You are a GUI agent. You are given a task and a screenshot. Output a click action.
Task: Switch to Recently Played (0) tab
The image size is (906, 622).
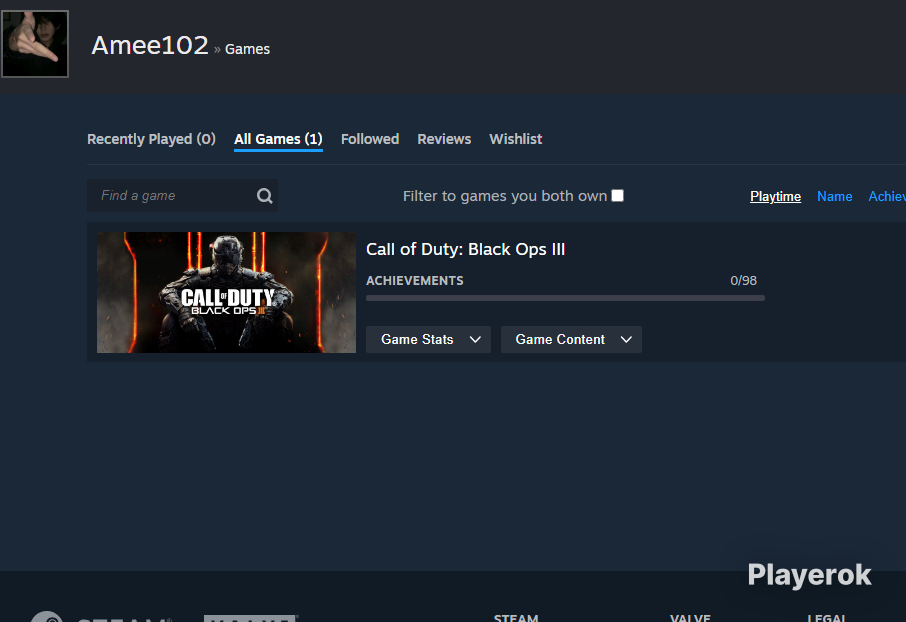[x=151, y=139]
